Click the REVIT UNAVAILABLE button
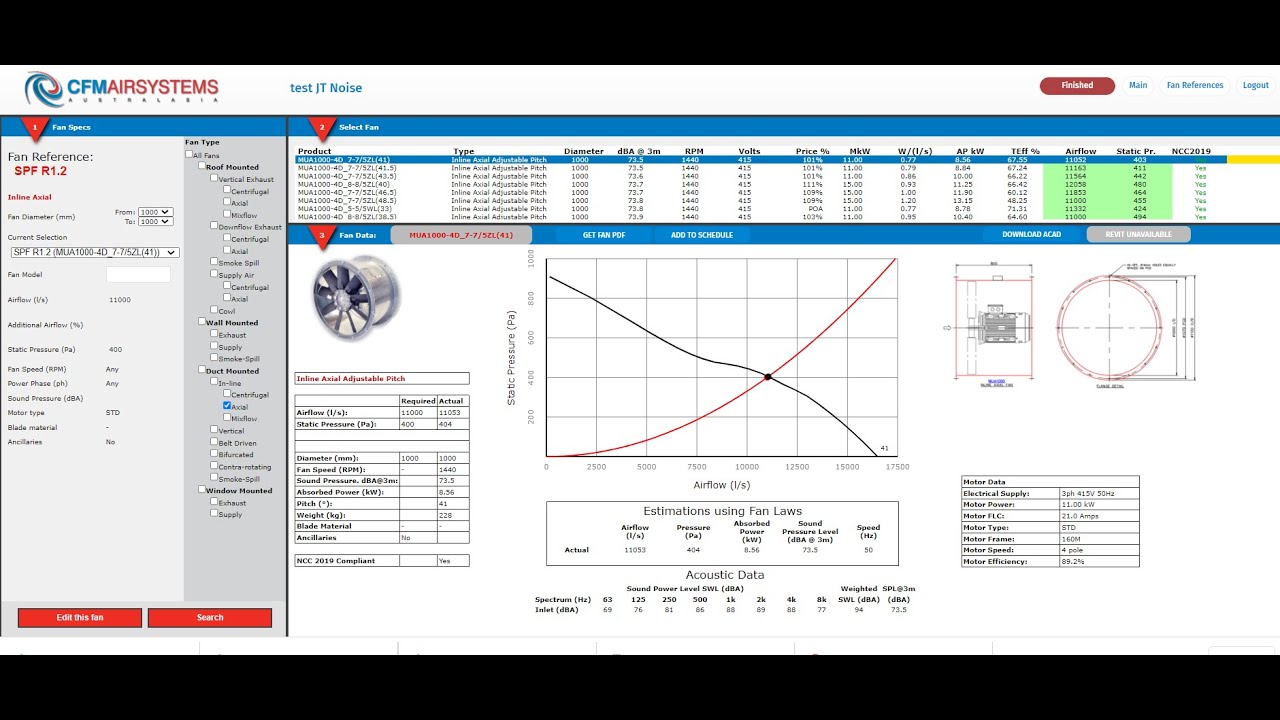The image size is (1280, 720). coord(1138,235)
